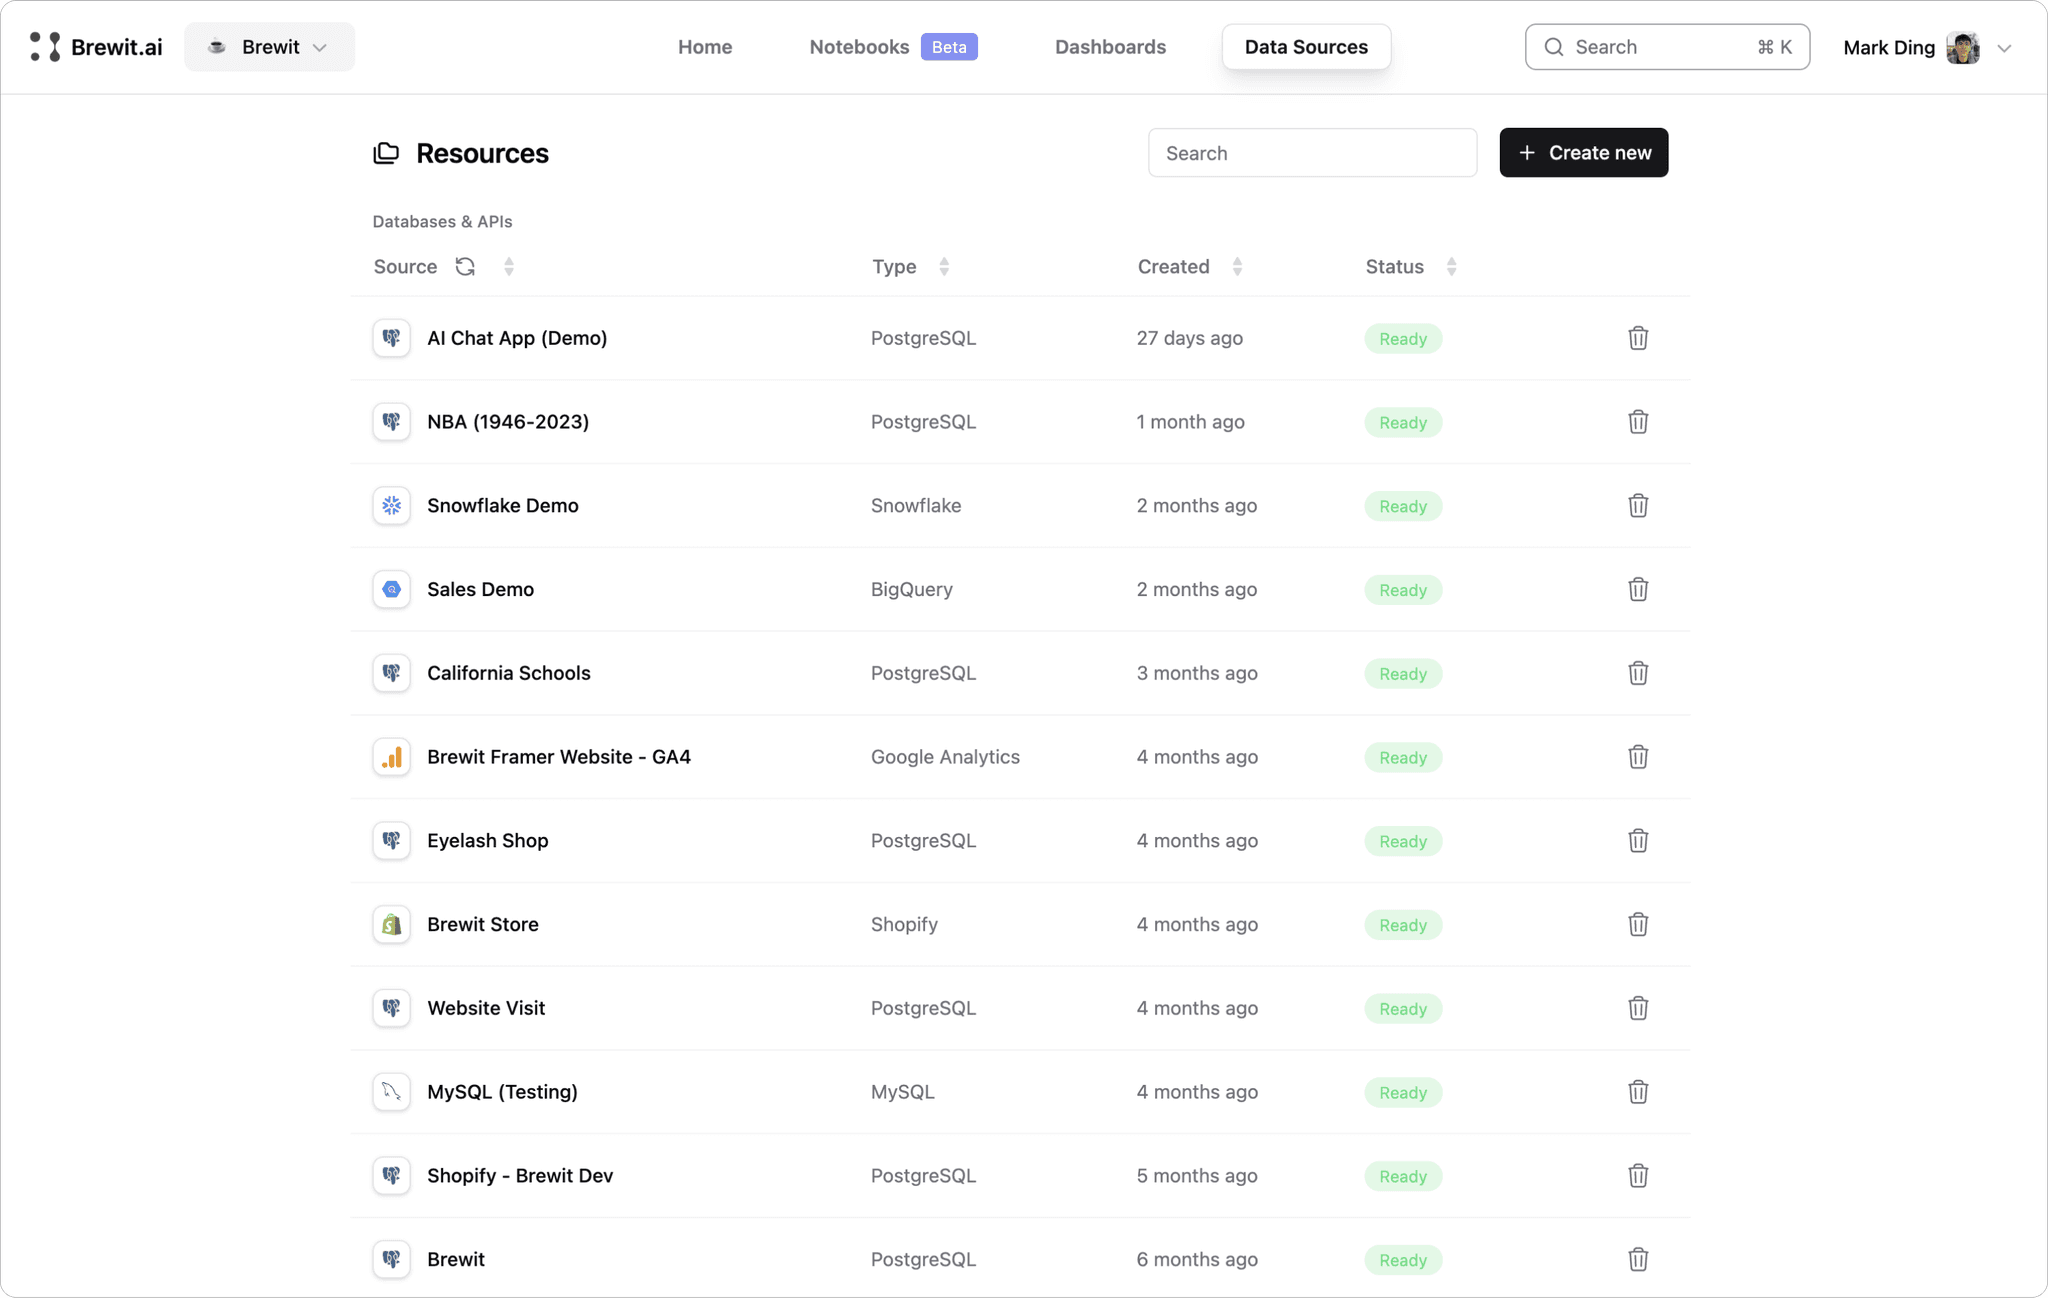The image size is (2048, 1298).
Task: Open the Notebooks Beta section
Action: pos(859,46)
